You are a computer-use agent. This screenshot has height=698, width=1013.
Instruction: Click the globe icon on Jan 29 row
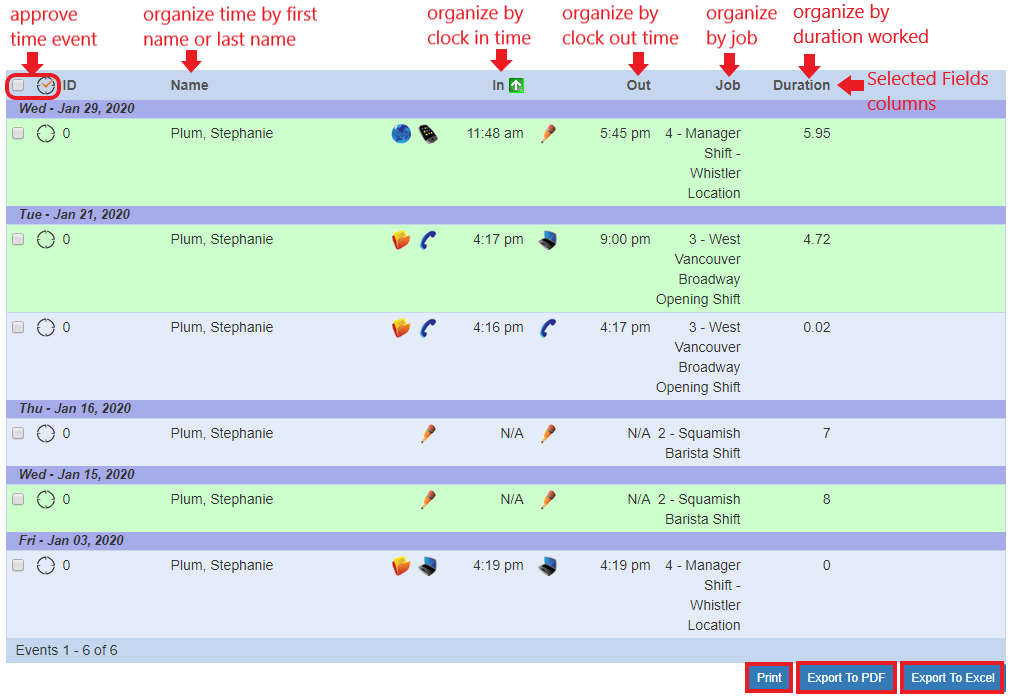pyautogui.click(x=401, y=134)
